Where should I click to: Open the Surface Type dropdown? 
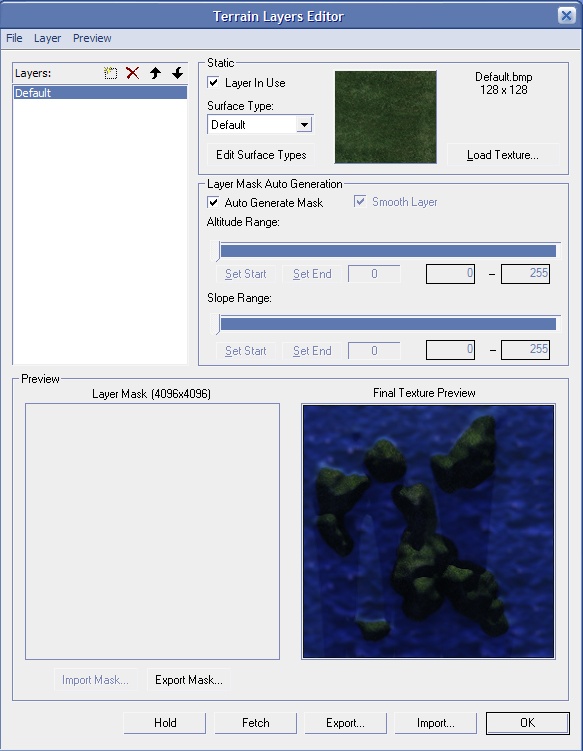[x=304, y=125]
